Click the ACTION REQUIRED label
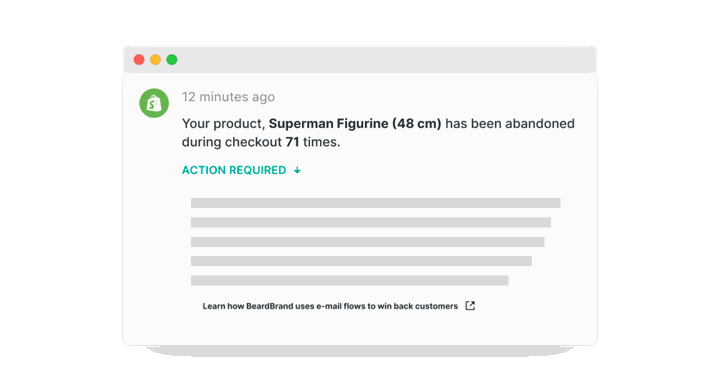 234,170
